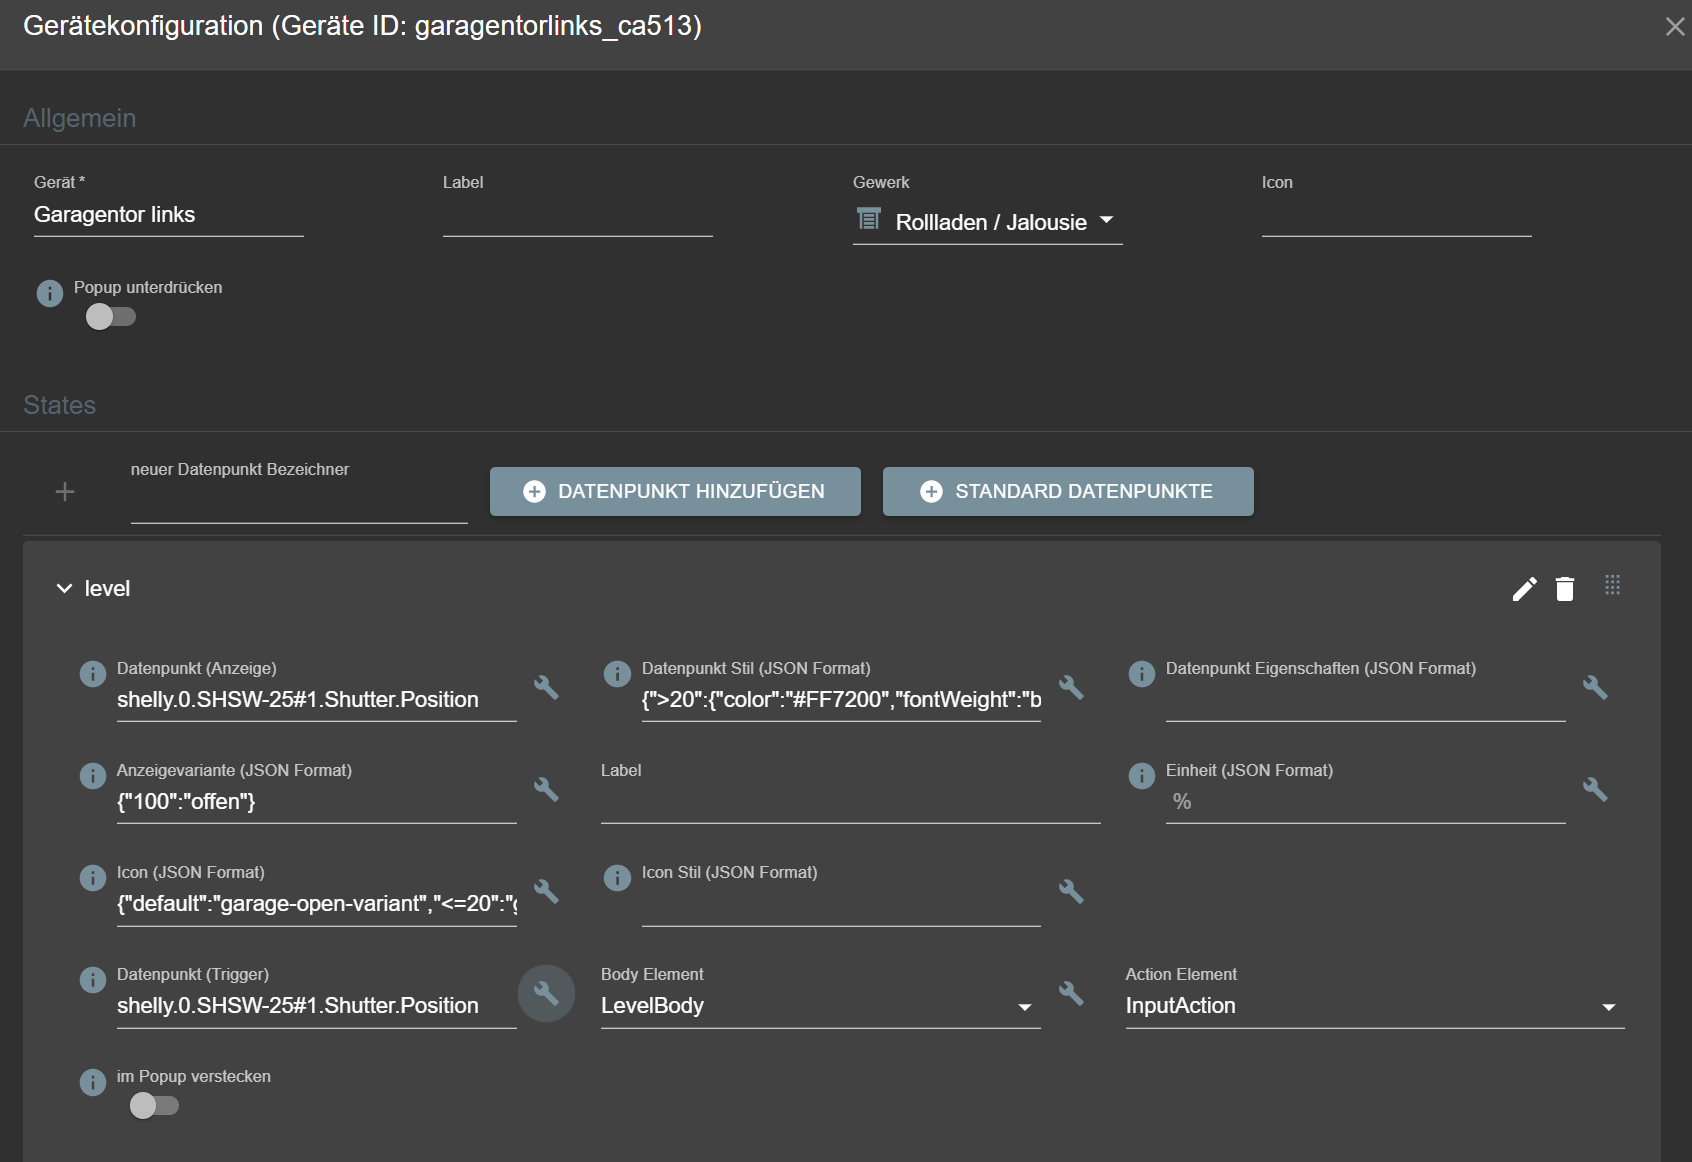The image size is (1692, 1162).
Task: Focus Datenpunkt Eigenschaften field
Action: (x=1365, y=700)
